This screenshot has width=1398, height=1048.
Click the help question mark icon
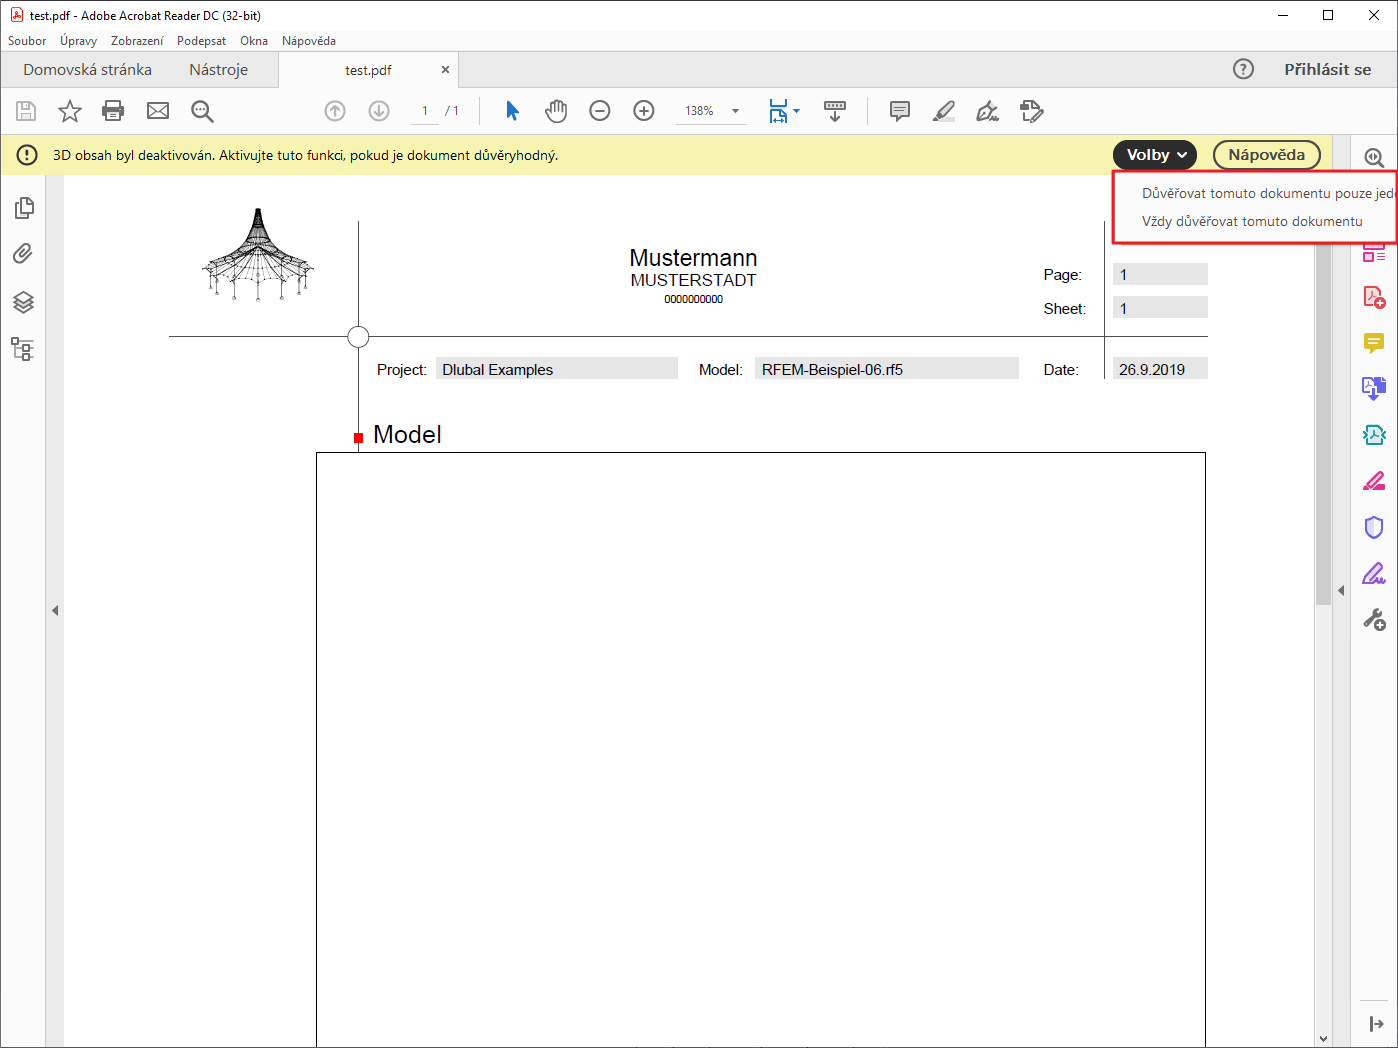click(1243, 69)
